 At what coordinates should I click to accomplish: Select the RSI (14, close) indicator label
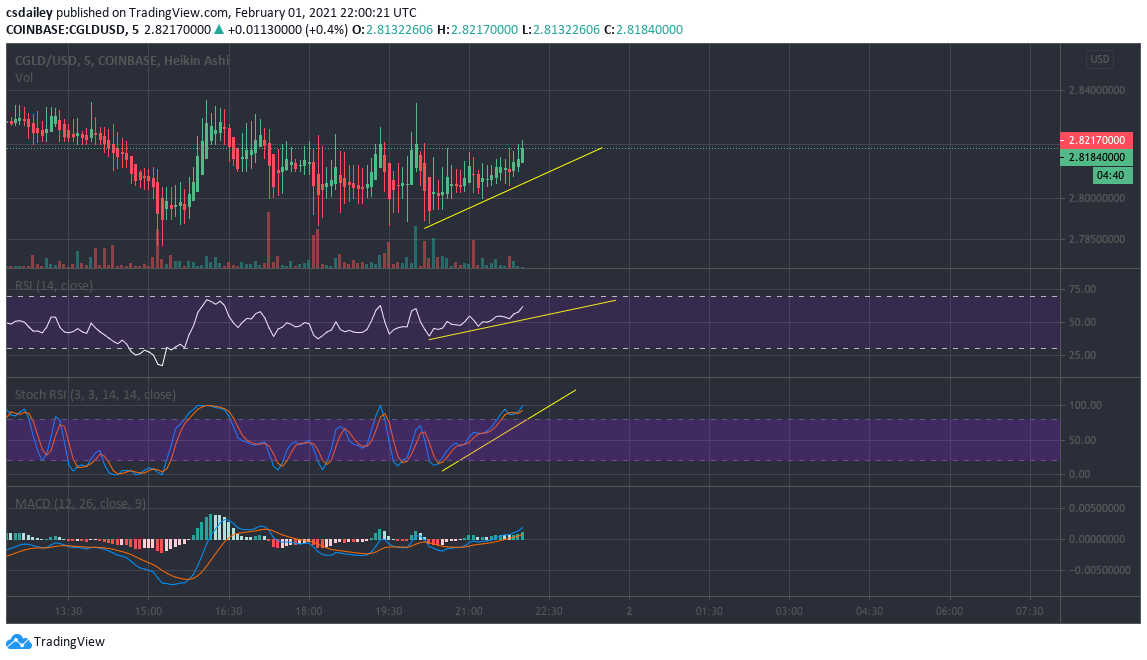coord(53,285)
